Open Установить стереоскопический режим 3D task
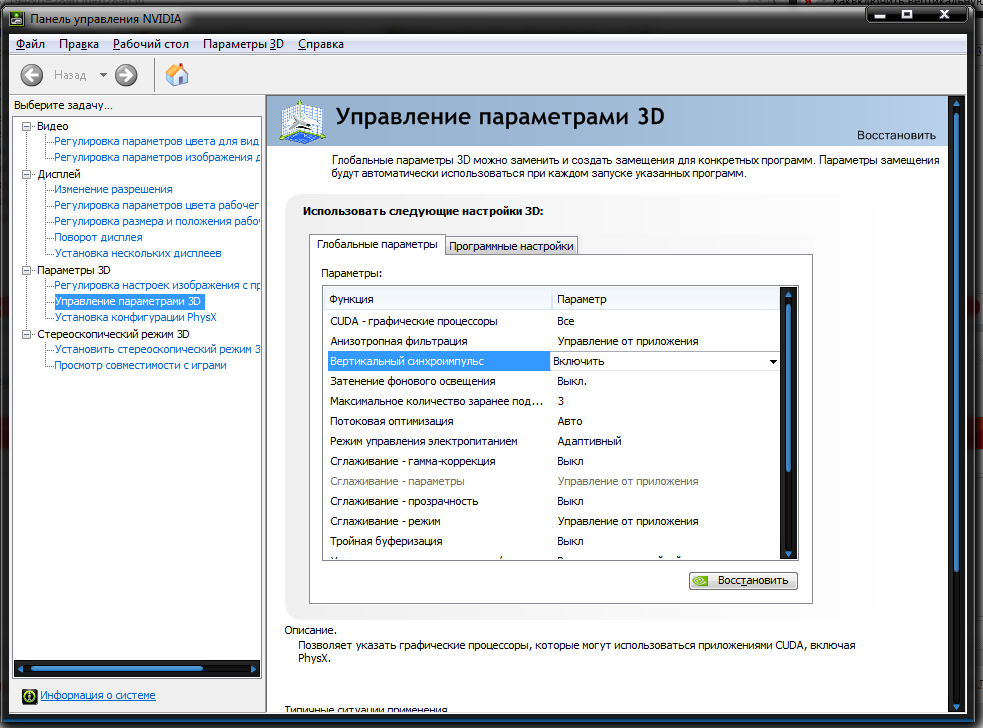This screenshot has height=728, width=983. click(157, 349)
